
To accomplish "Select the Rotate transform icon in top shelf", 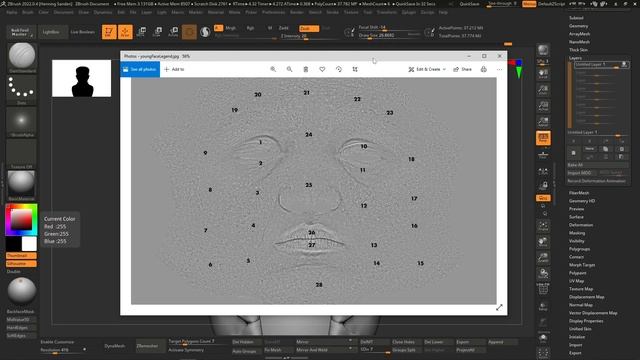I will click(x=173, y=32).
